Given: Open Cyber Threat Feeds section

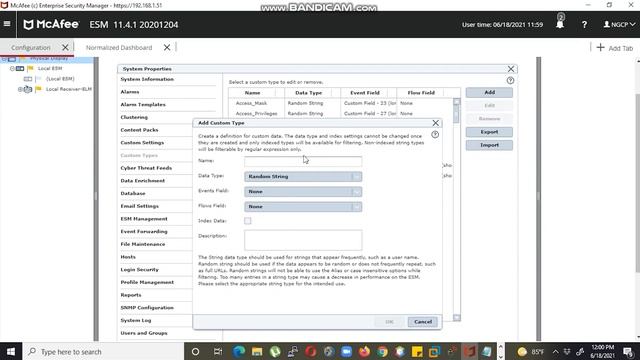Looking at the screenshot, I should tap(146, 168).
